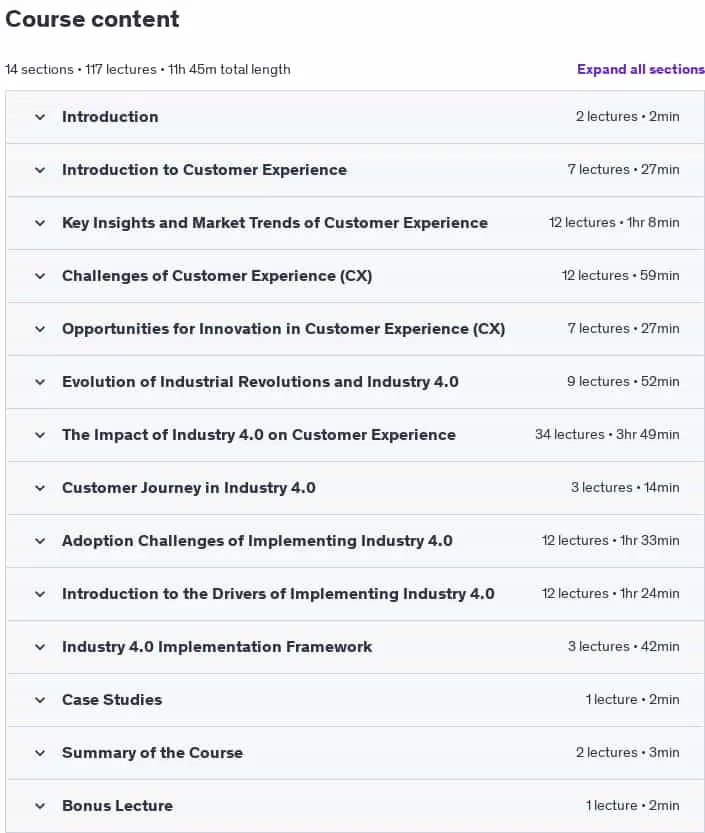The height and width of the screenshot is (833, 705).
Task: Expand Introduction to Customer Experience chevron
Action: pyautogui.click(x=40, y=170)
